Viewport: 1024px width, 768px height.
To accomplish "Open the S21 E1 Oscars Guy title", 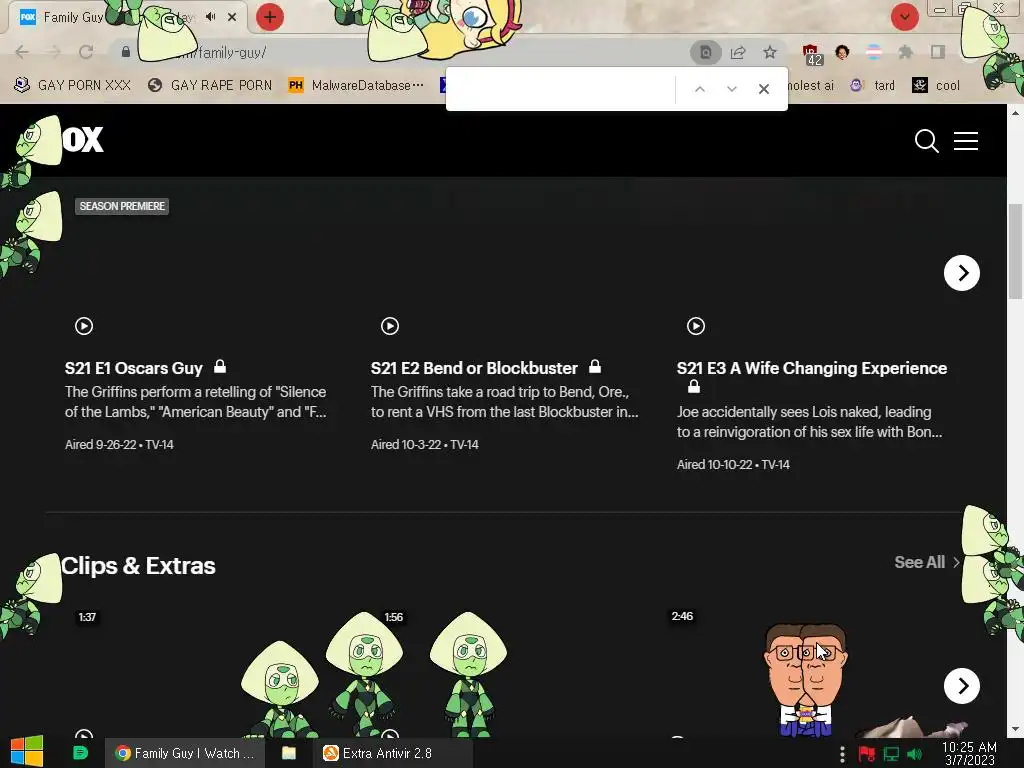I will click(x=134, y=368).
